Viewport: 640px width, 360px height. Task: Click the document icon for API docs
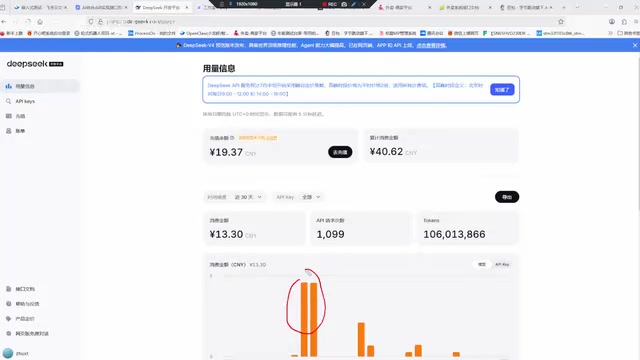(9, 289)
